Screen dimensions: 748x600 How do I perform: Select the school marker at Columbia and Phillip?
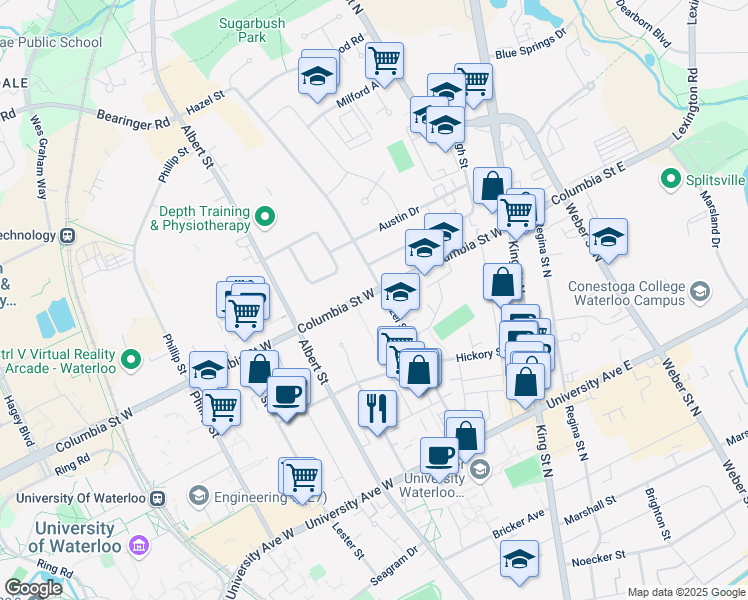point(208,371)
